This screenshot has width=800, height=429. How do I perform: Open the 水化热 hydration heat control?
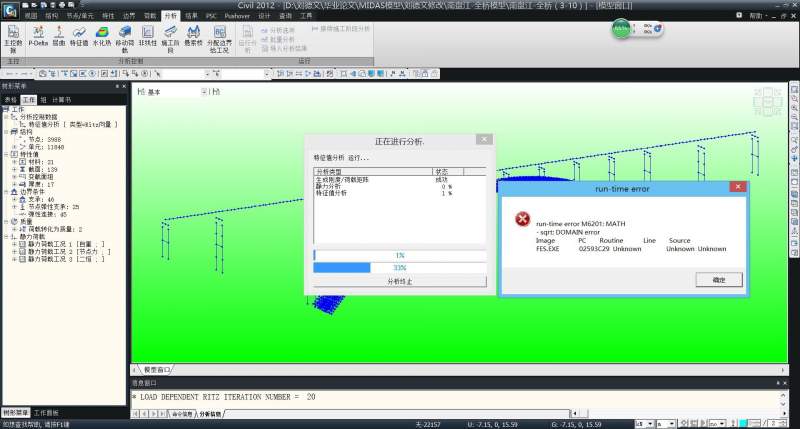click(x=102, y=36)
